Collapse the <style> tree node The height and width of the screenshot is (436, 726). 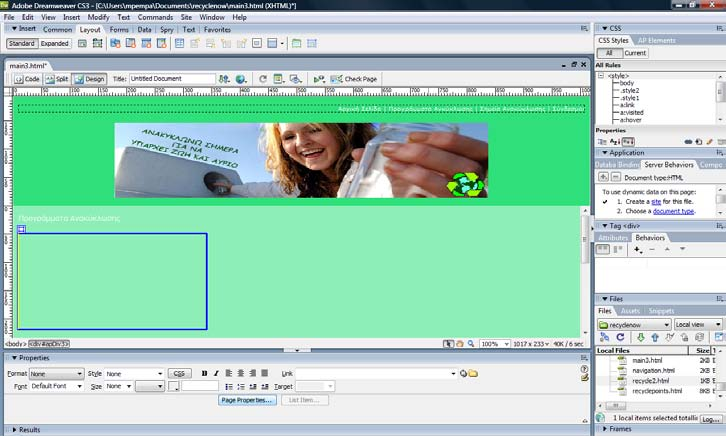601,75
